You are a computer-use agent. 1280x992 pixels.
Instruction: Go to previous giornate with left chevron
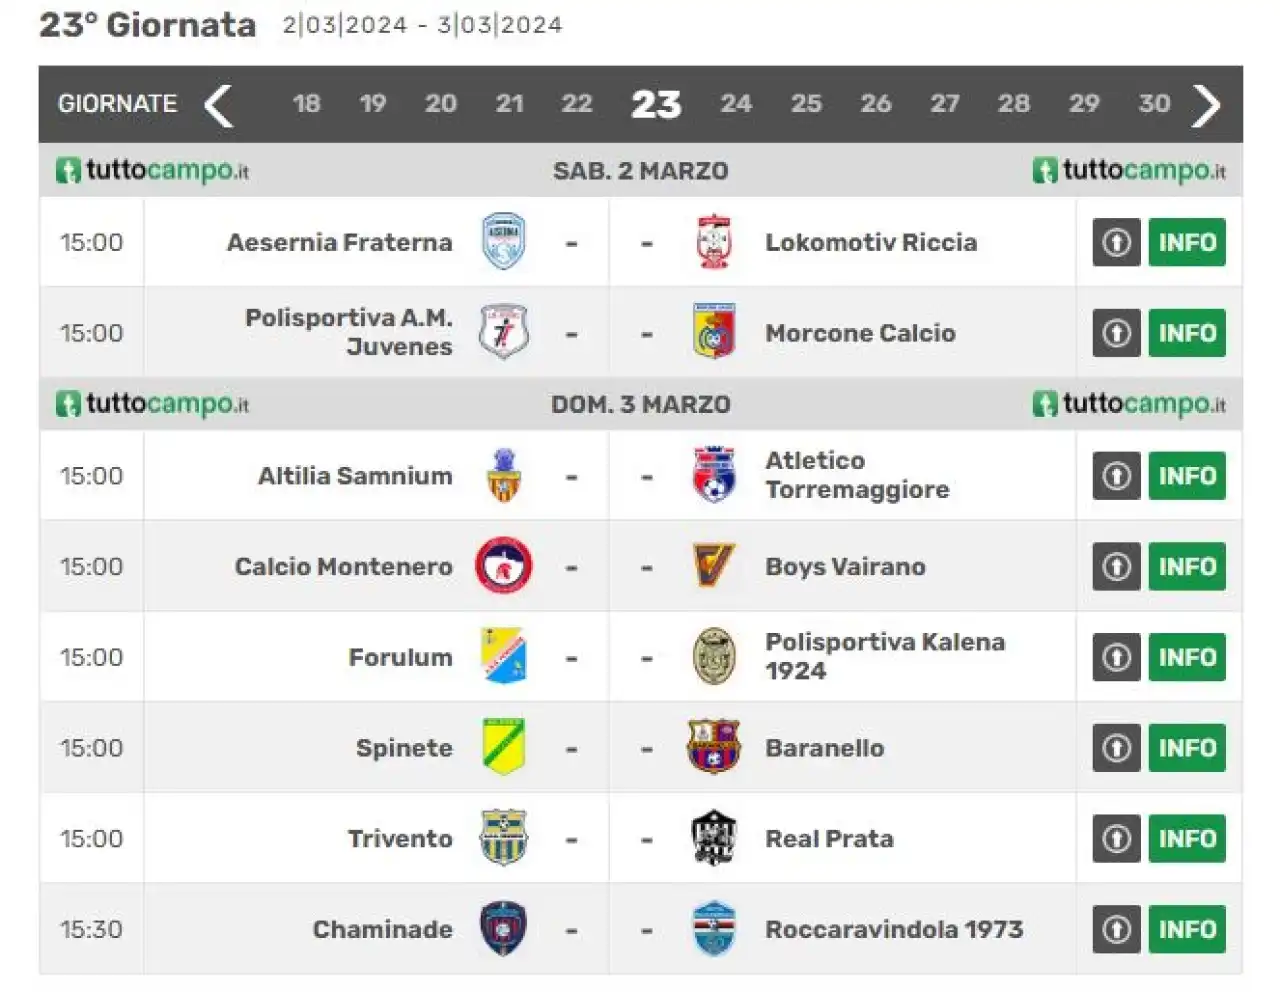[219, 105]
